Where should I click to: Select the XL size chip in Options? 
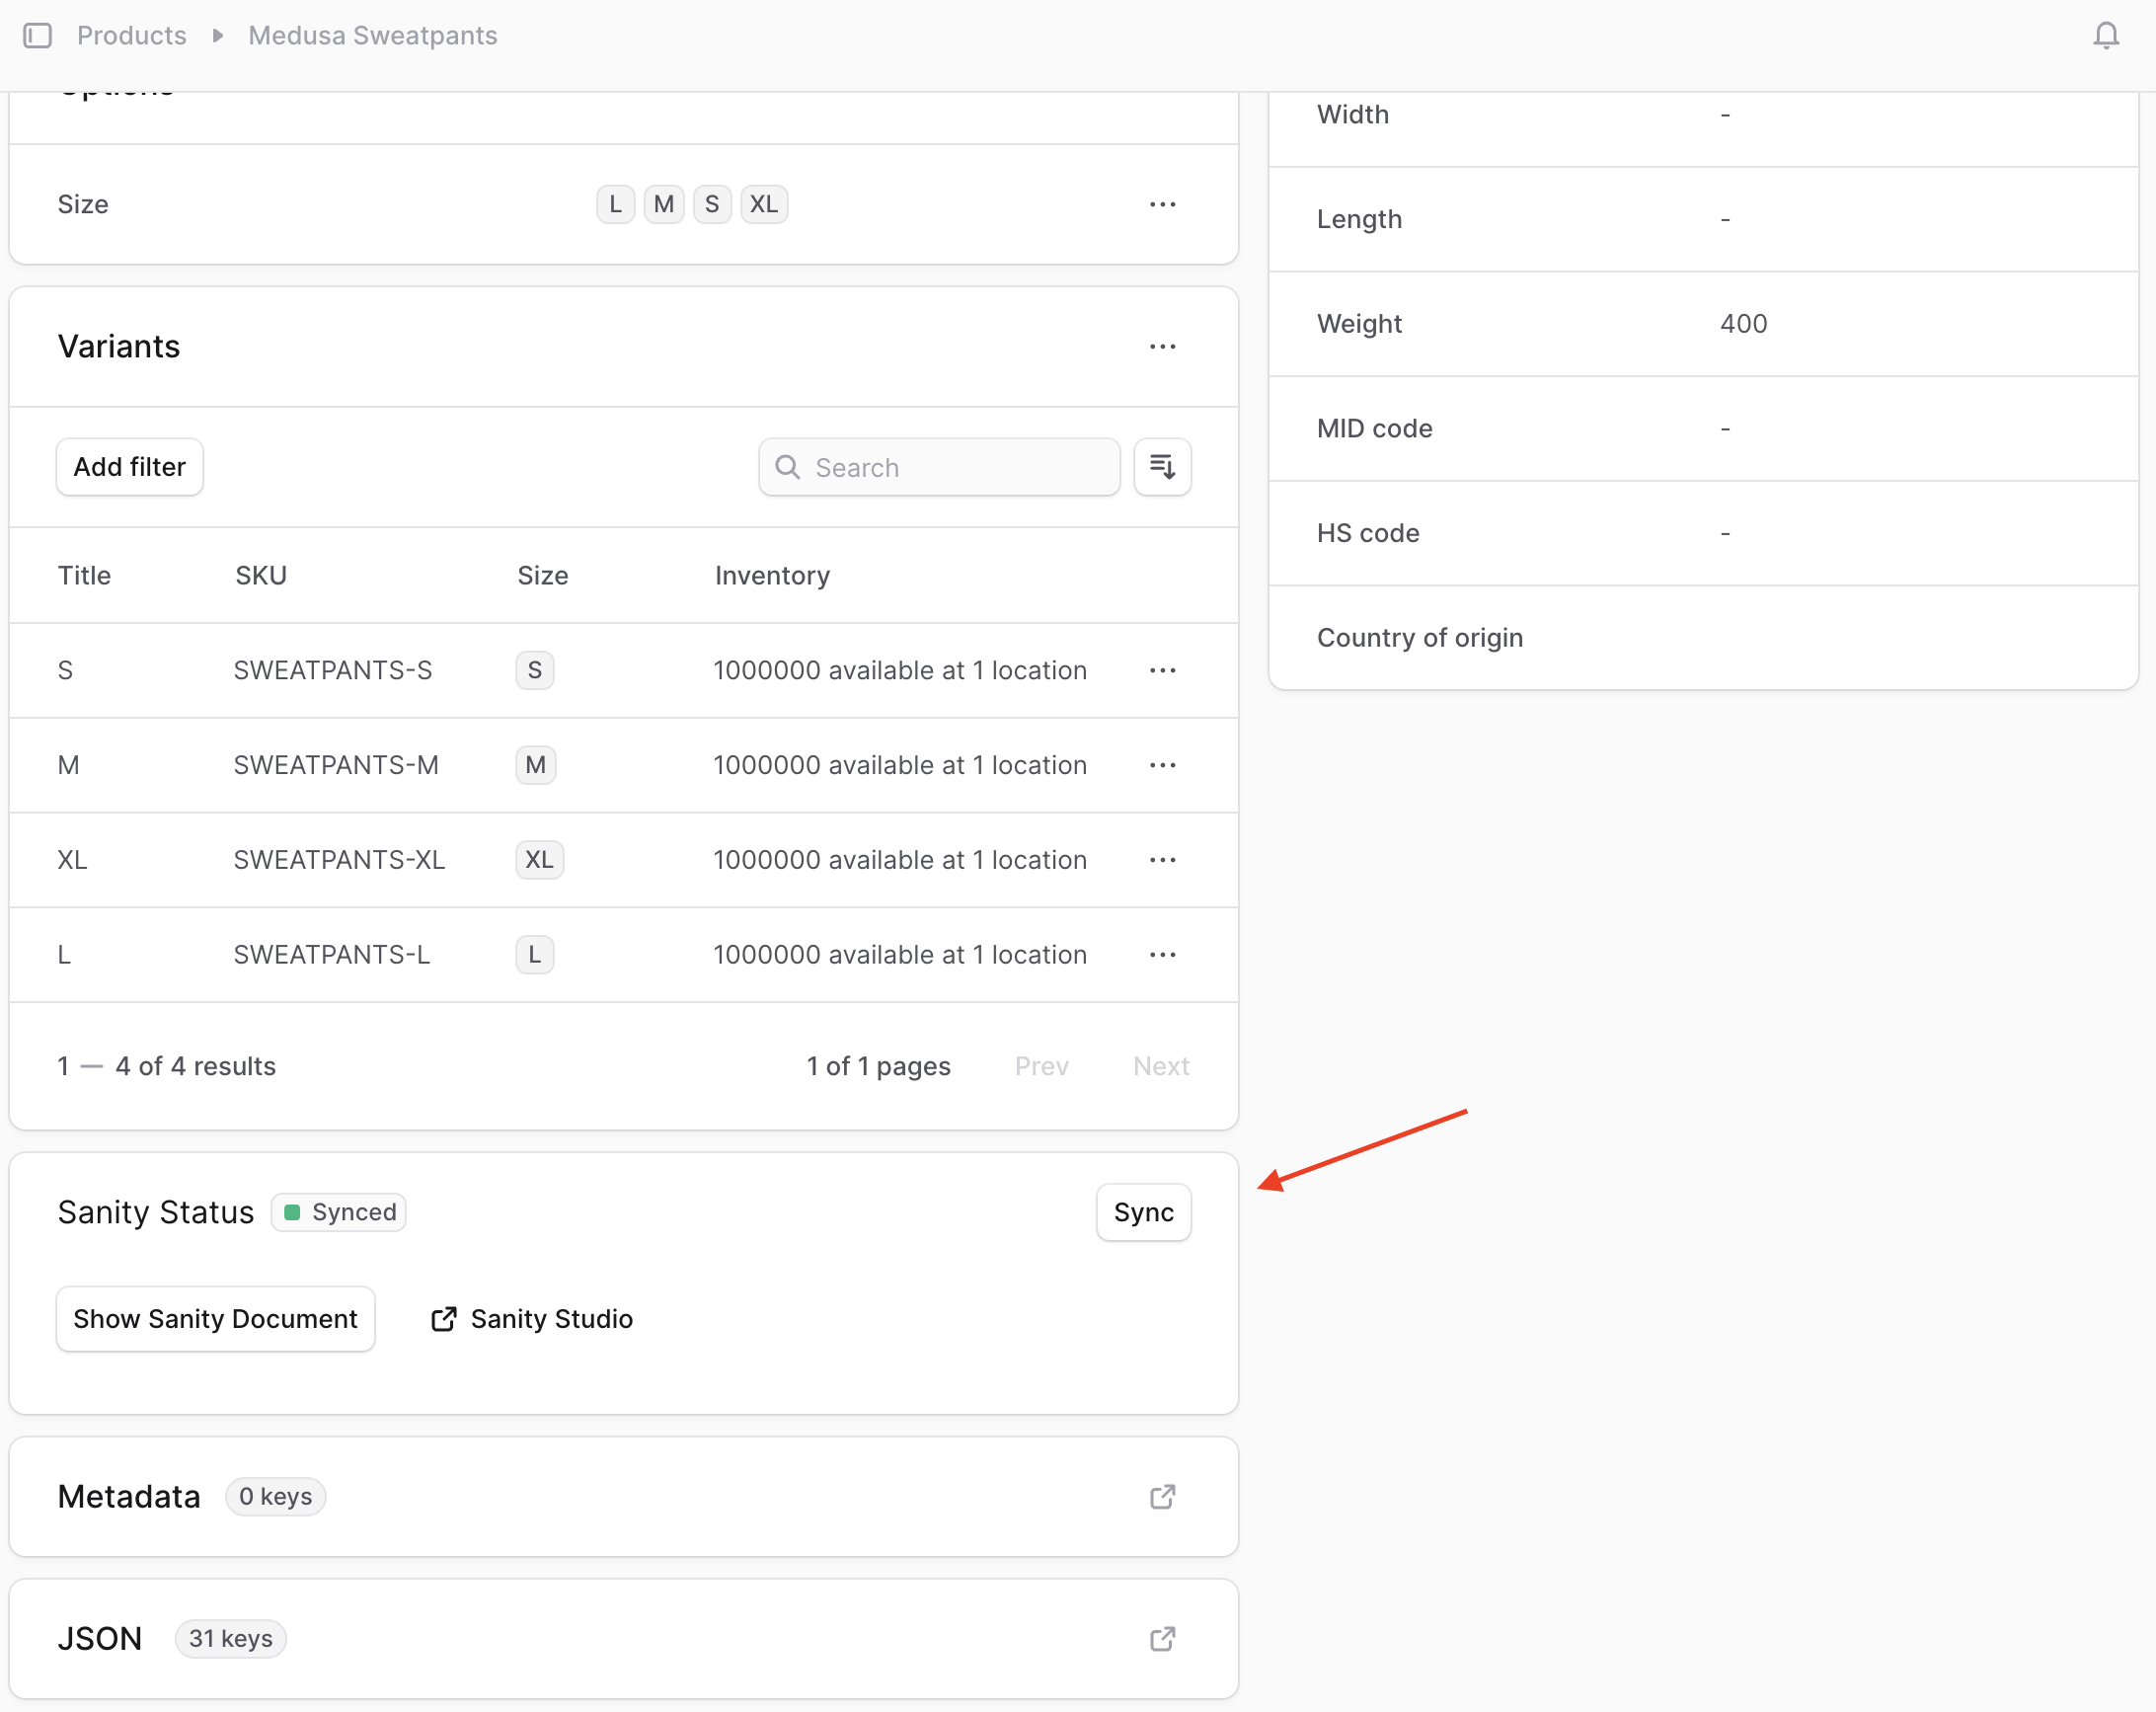[x=764, y=203]
